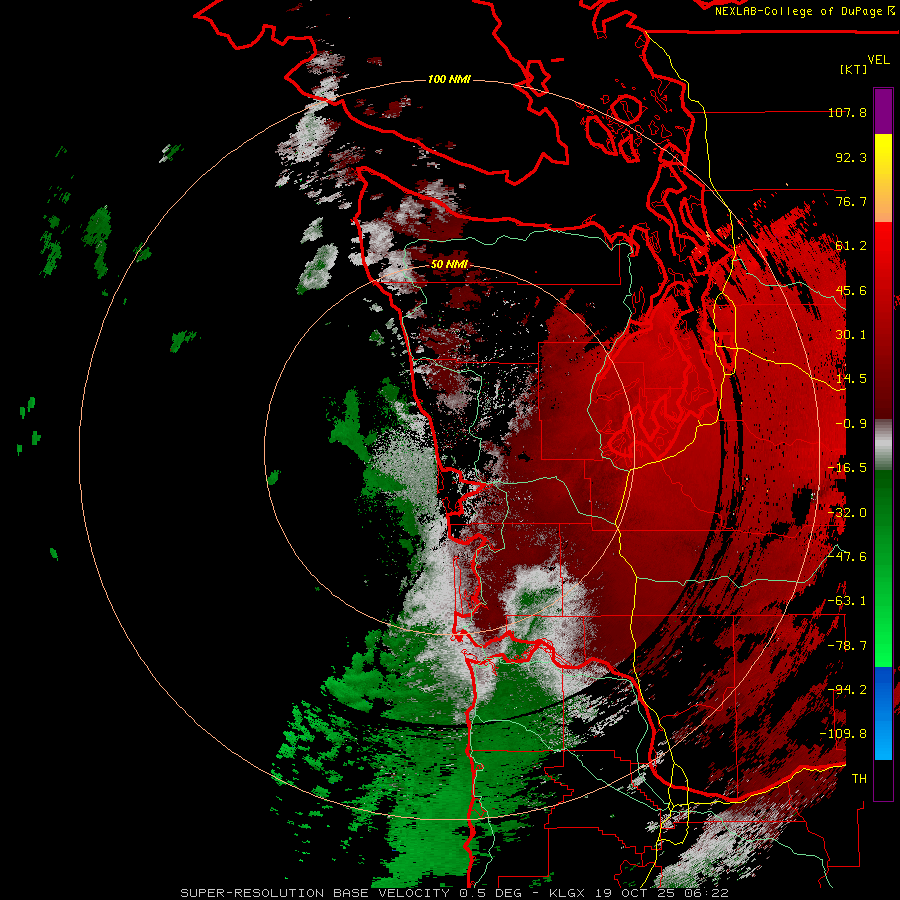This screenshot has width=900, height=900.
Task: Click the 61.2 velocity scale value
Action: 851,246
